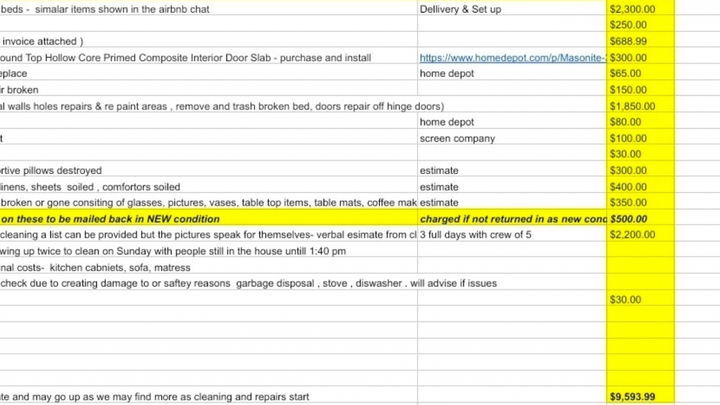Select the 'may go up as we may find more' cell
720x405 pixels.
pos(208,396)
